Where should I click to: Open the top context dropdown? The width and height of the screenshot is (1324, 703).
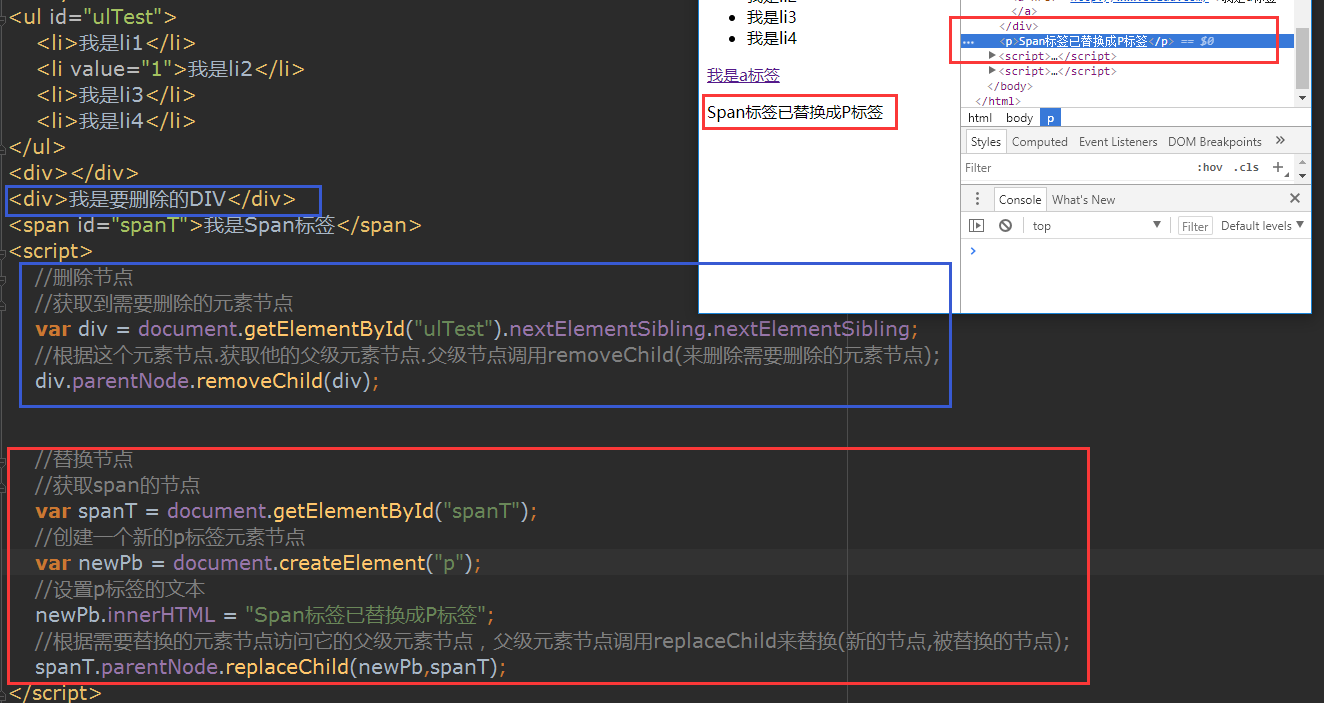coord(1096,226)
